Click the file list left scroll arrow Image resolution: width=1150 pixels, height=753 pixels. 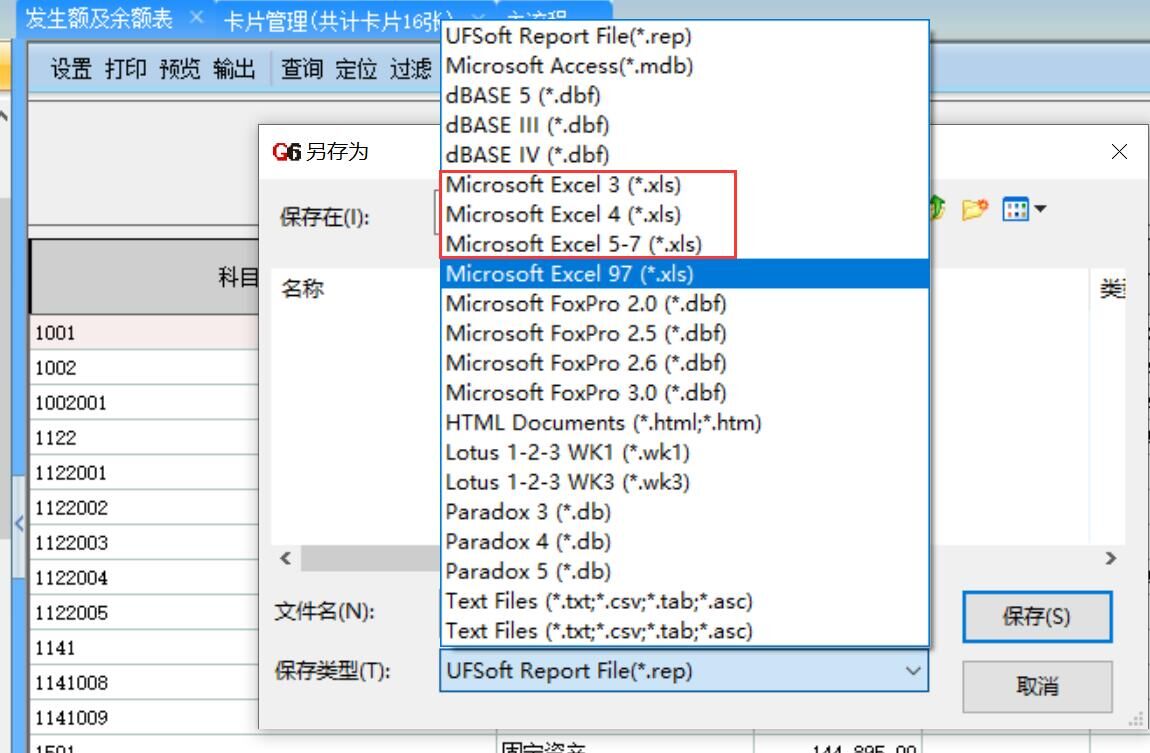click(x=285, y=559)
